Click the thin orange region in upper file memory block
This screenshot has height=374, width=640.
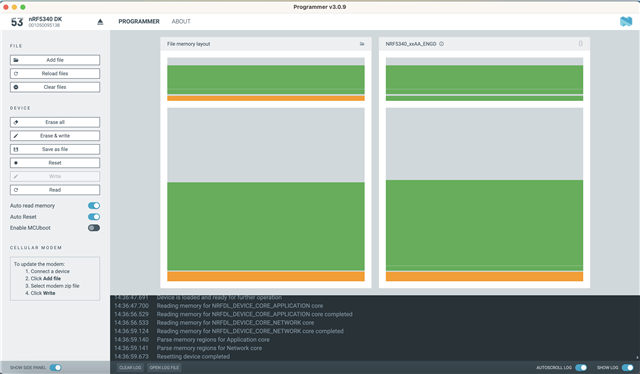point(266,98)
